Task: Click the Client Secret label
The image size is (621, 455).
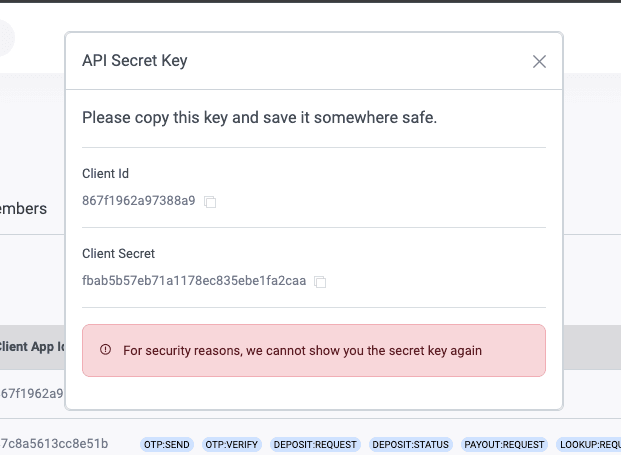Action: coord(118,253)
